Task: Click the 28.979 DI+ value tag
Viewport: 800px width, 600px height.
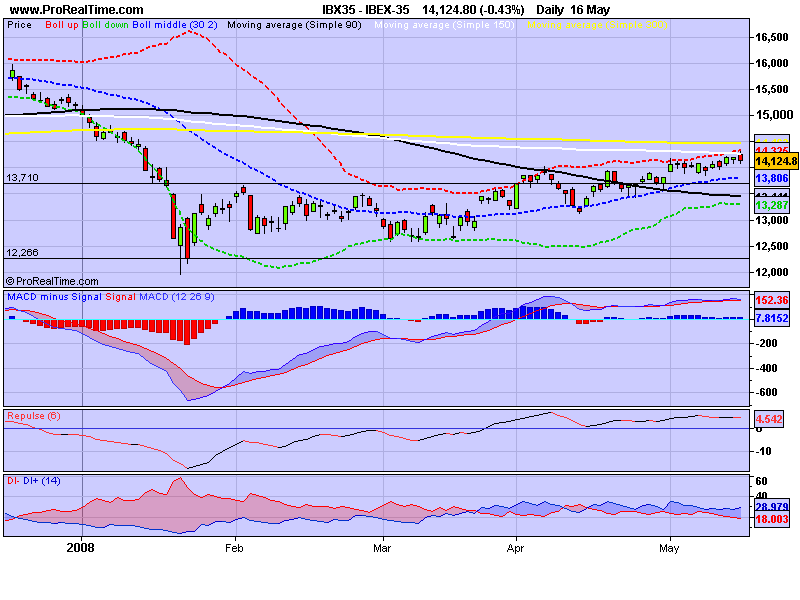Action: click(772, 507)
